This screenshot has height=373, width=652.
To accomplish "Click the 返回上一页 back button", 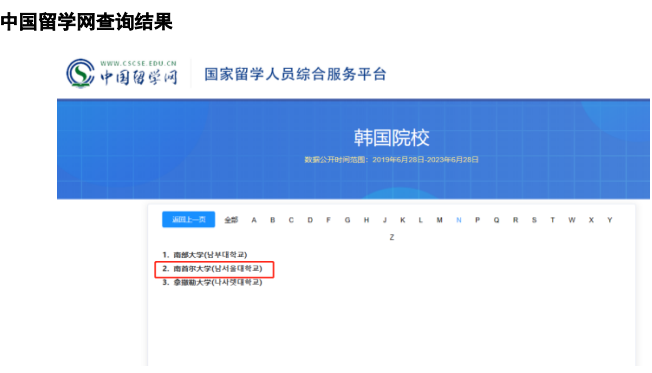I will coord(188,220).
